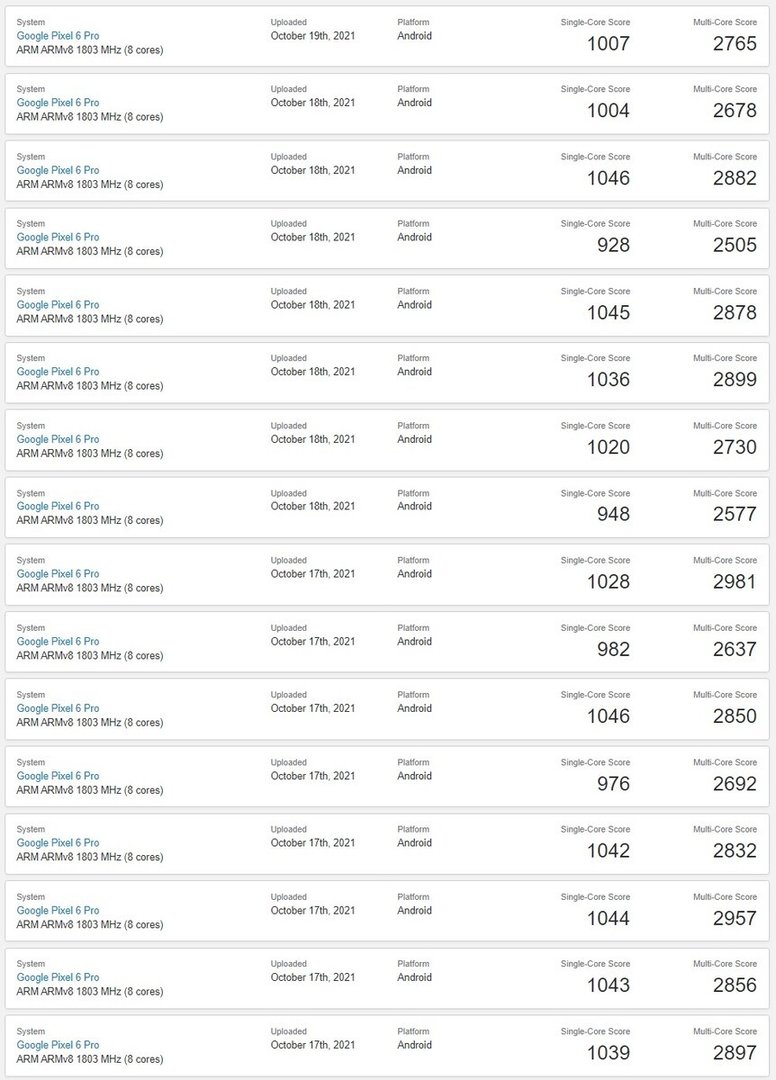The height and width of the screenshot is (1080, 776).
Task: Click the Google Pixel 6 Pro link scoring 982
Action: (58, 641)
